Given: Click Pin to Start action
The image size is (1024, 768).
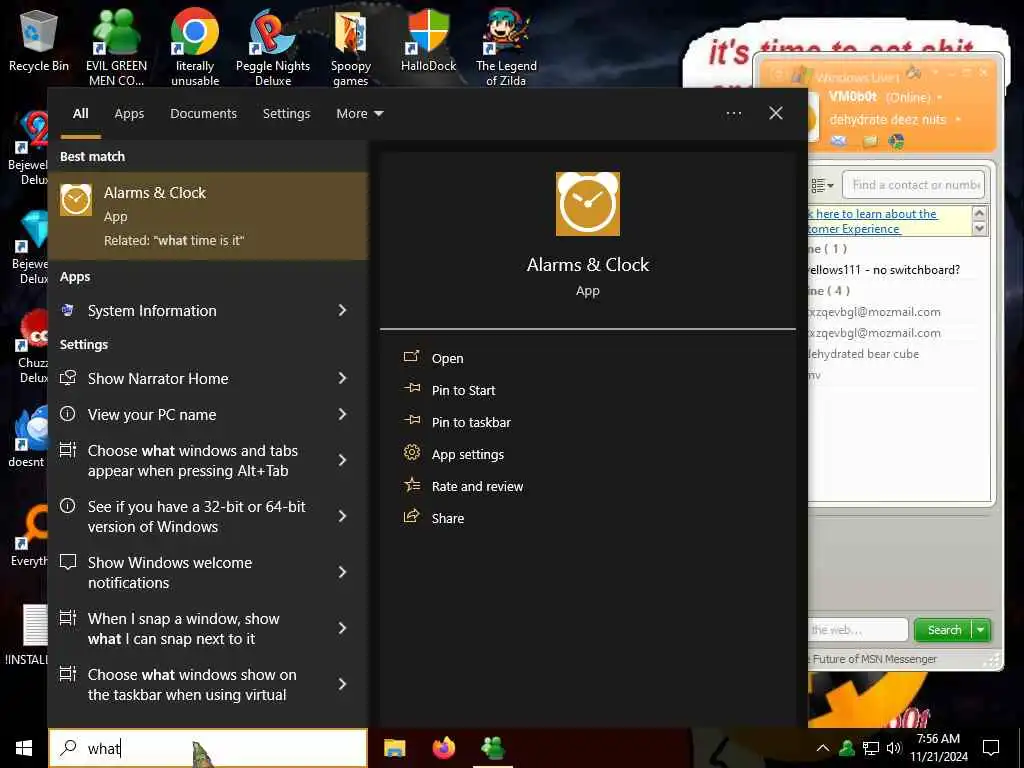Looking at the screenshot, I should [x=464, y=391].
